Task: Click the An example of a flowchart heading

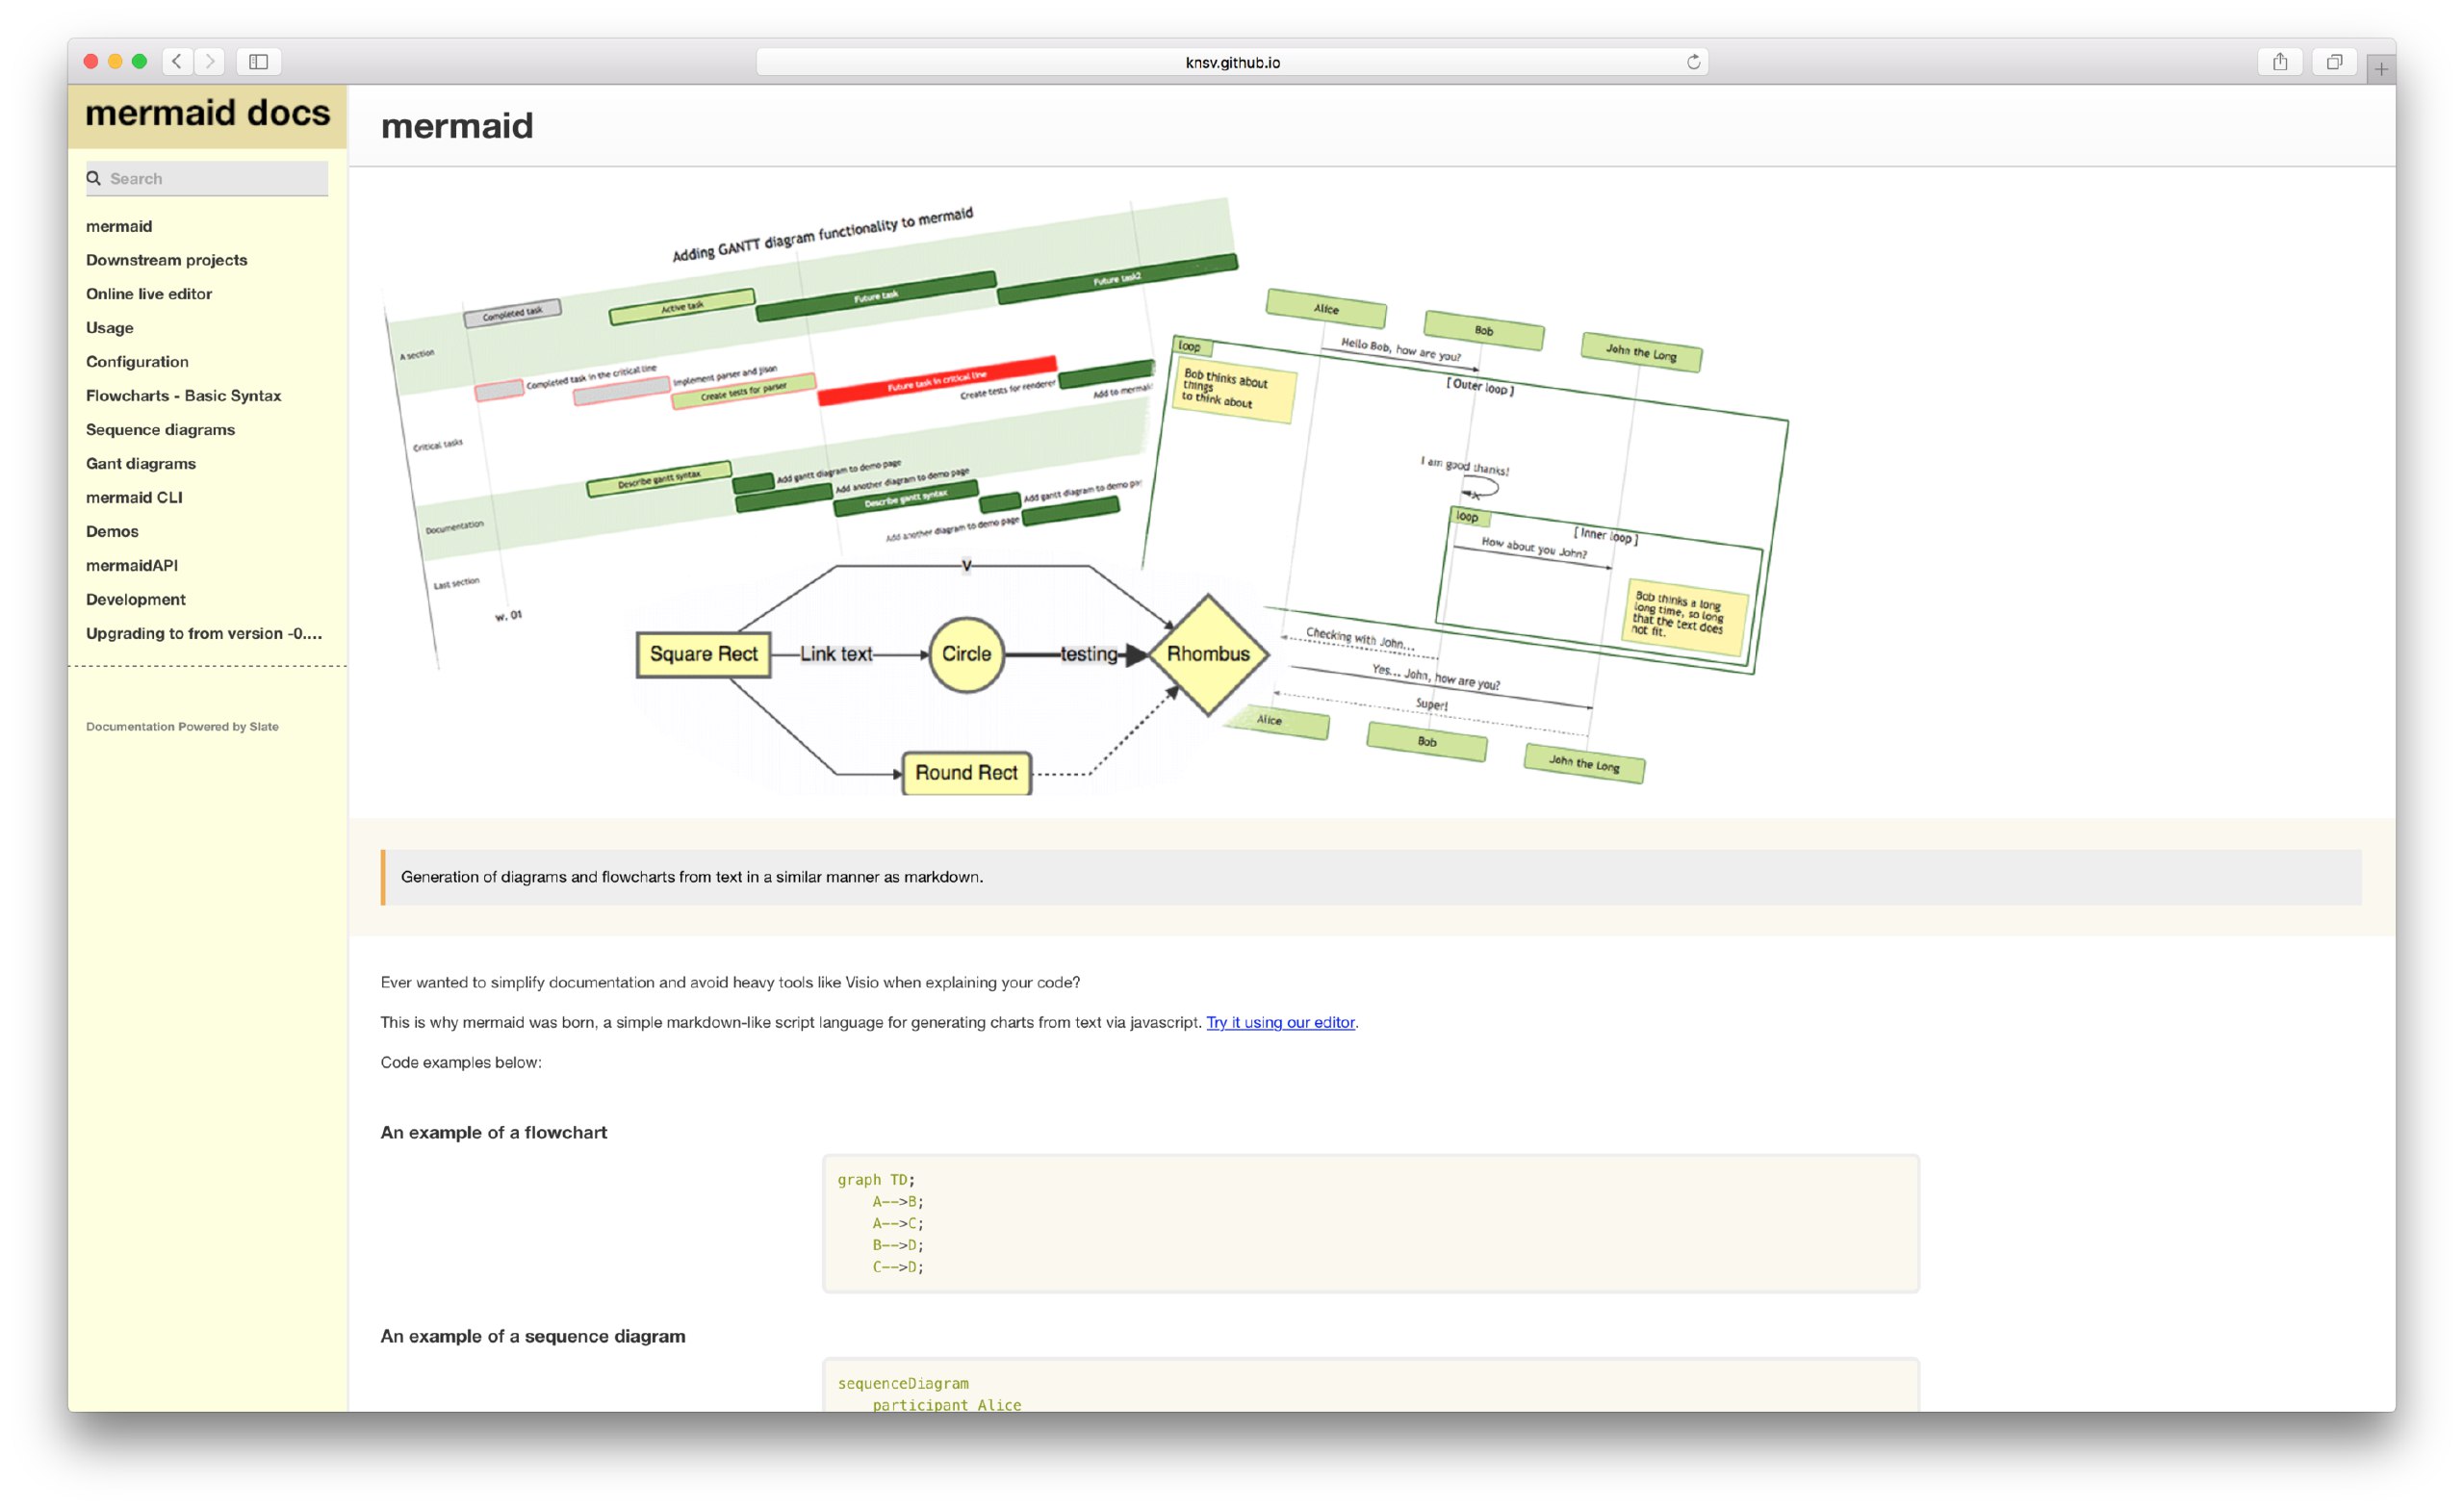Action: click(494, 1132)
